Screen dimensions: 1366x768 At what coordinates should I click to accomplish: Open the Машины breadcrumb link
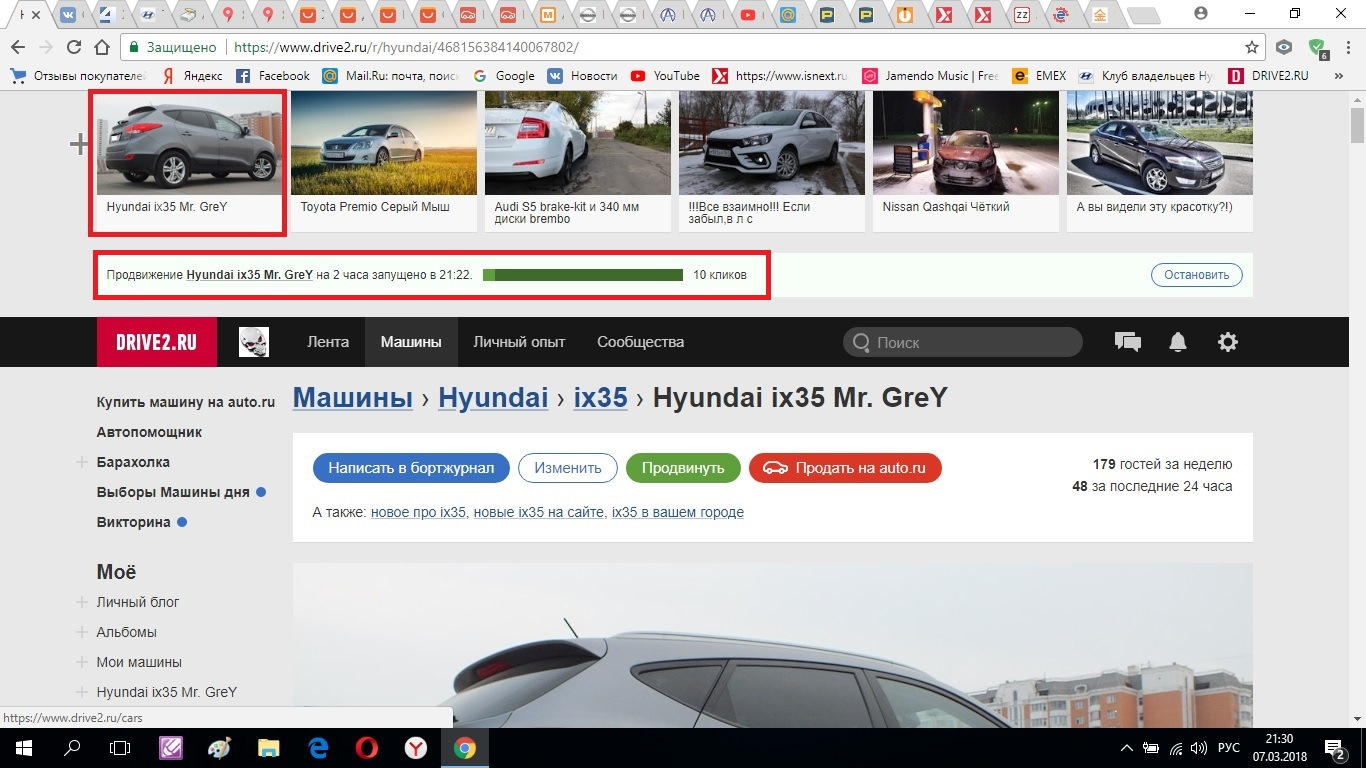[x=353, y=398]
